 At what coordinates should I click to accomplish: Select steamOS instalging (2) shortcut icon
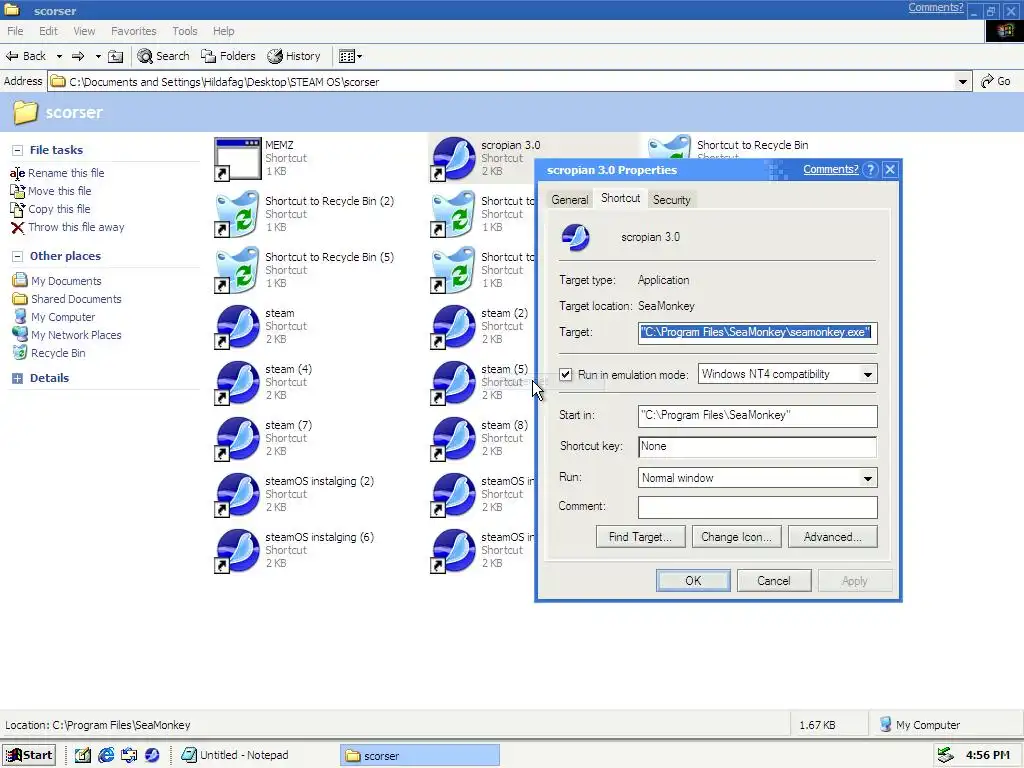click(x=238, y=495)
